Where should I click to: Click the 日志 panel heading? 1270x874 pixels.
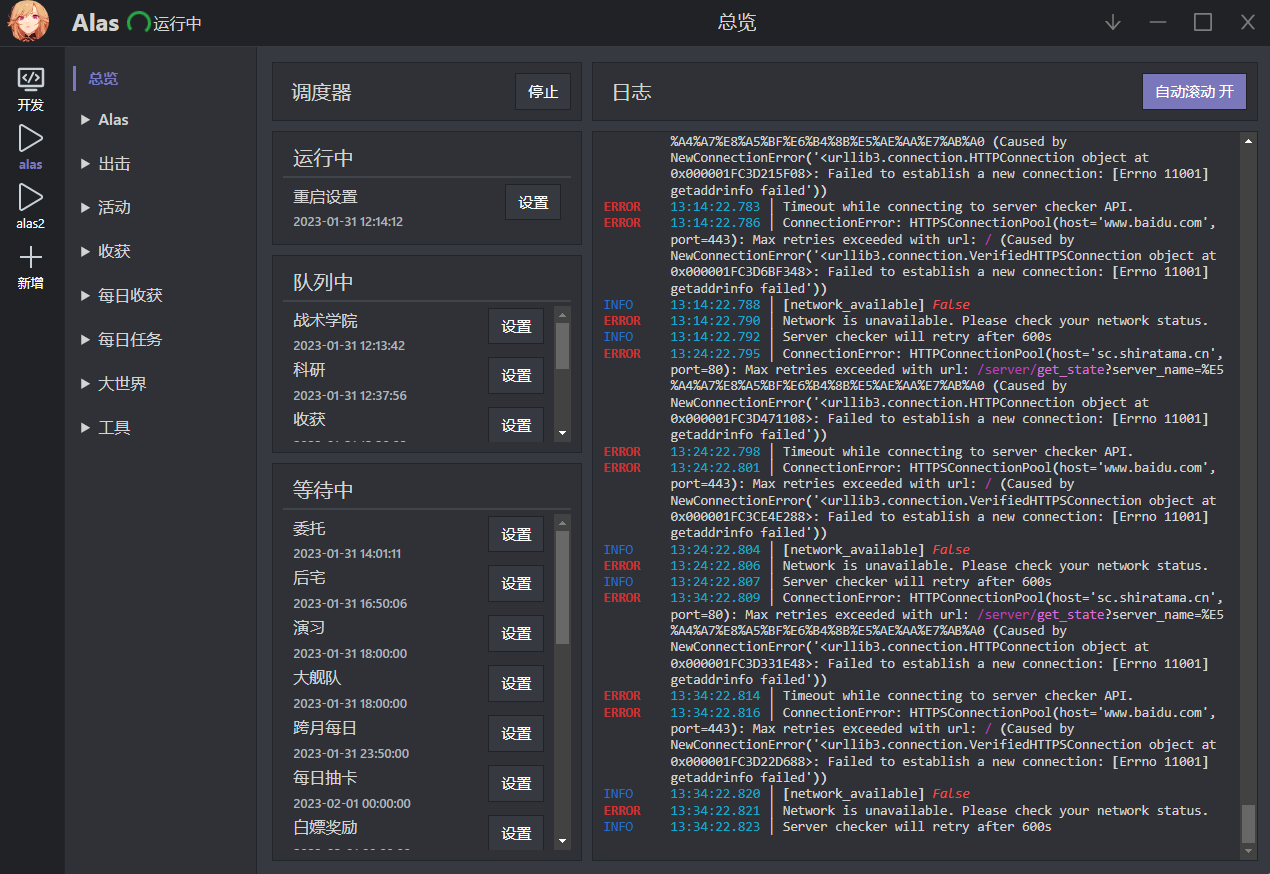click(632, 93)
